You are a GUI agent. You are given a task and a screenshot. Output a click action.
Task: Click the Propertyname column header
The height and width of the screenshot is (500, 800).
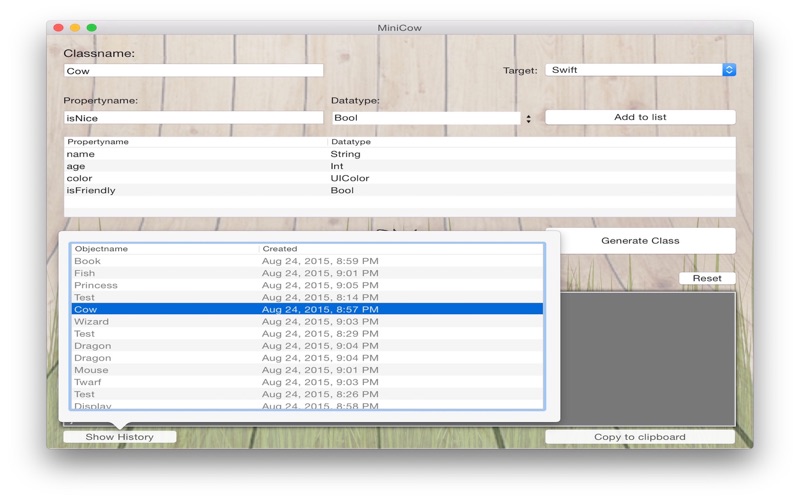coord(196,141)
